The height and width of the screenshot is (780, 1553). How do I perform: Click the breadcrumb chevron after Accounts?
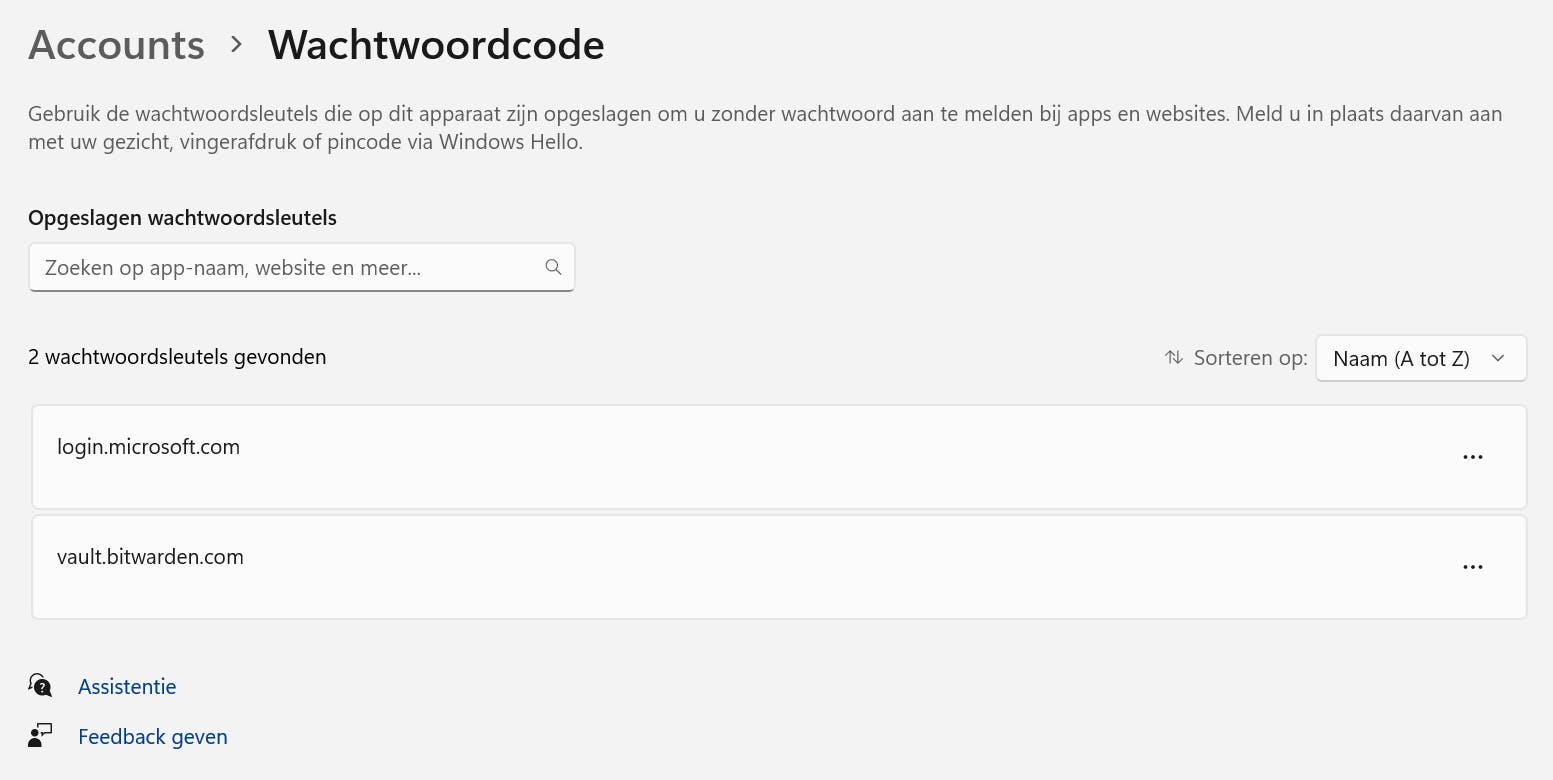click(x=237, y=44)
